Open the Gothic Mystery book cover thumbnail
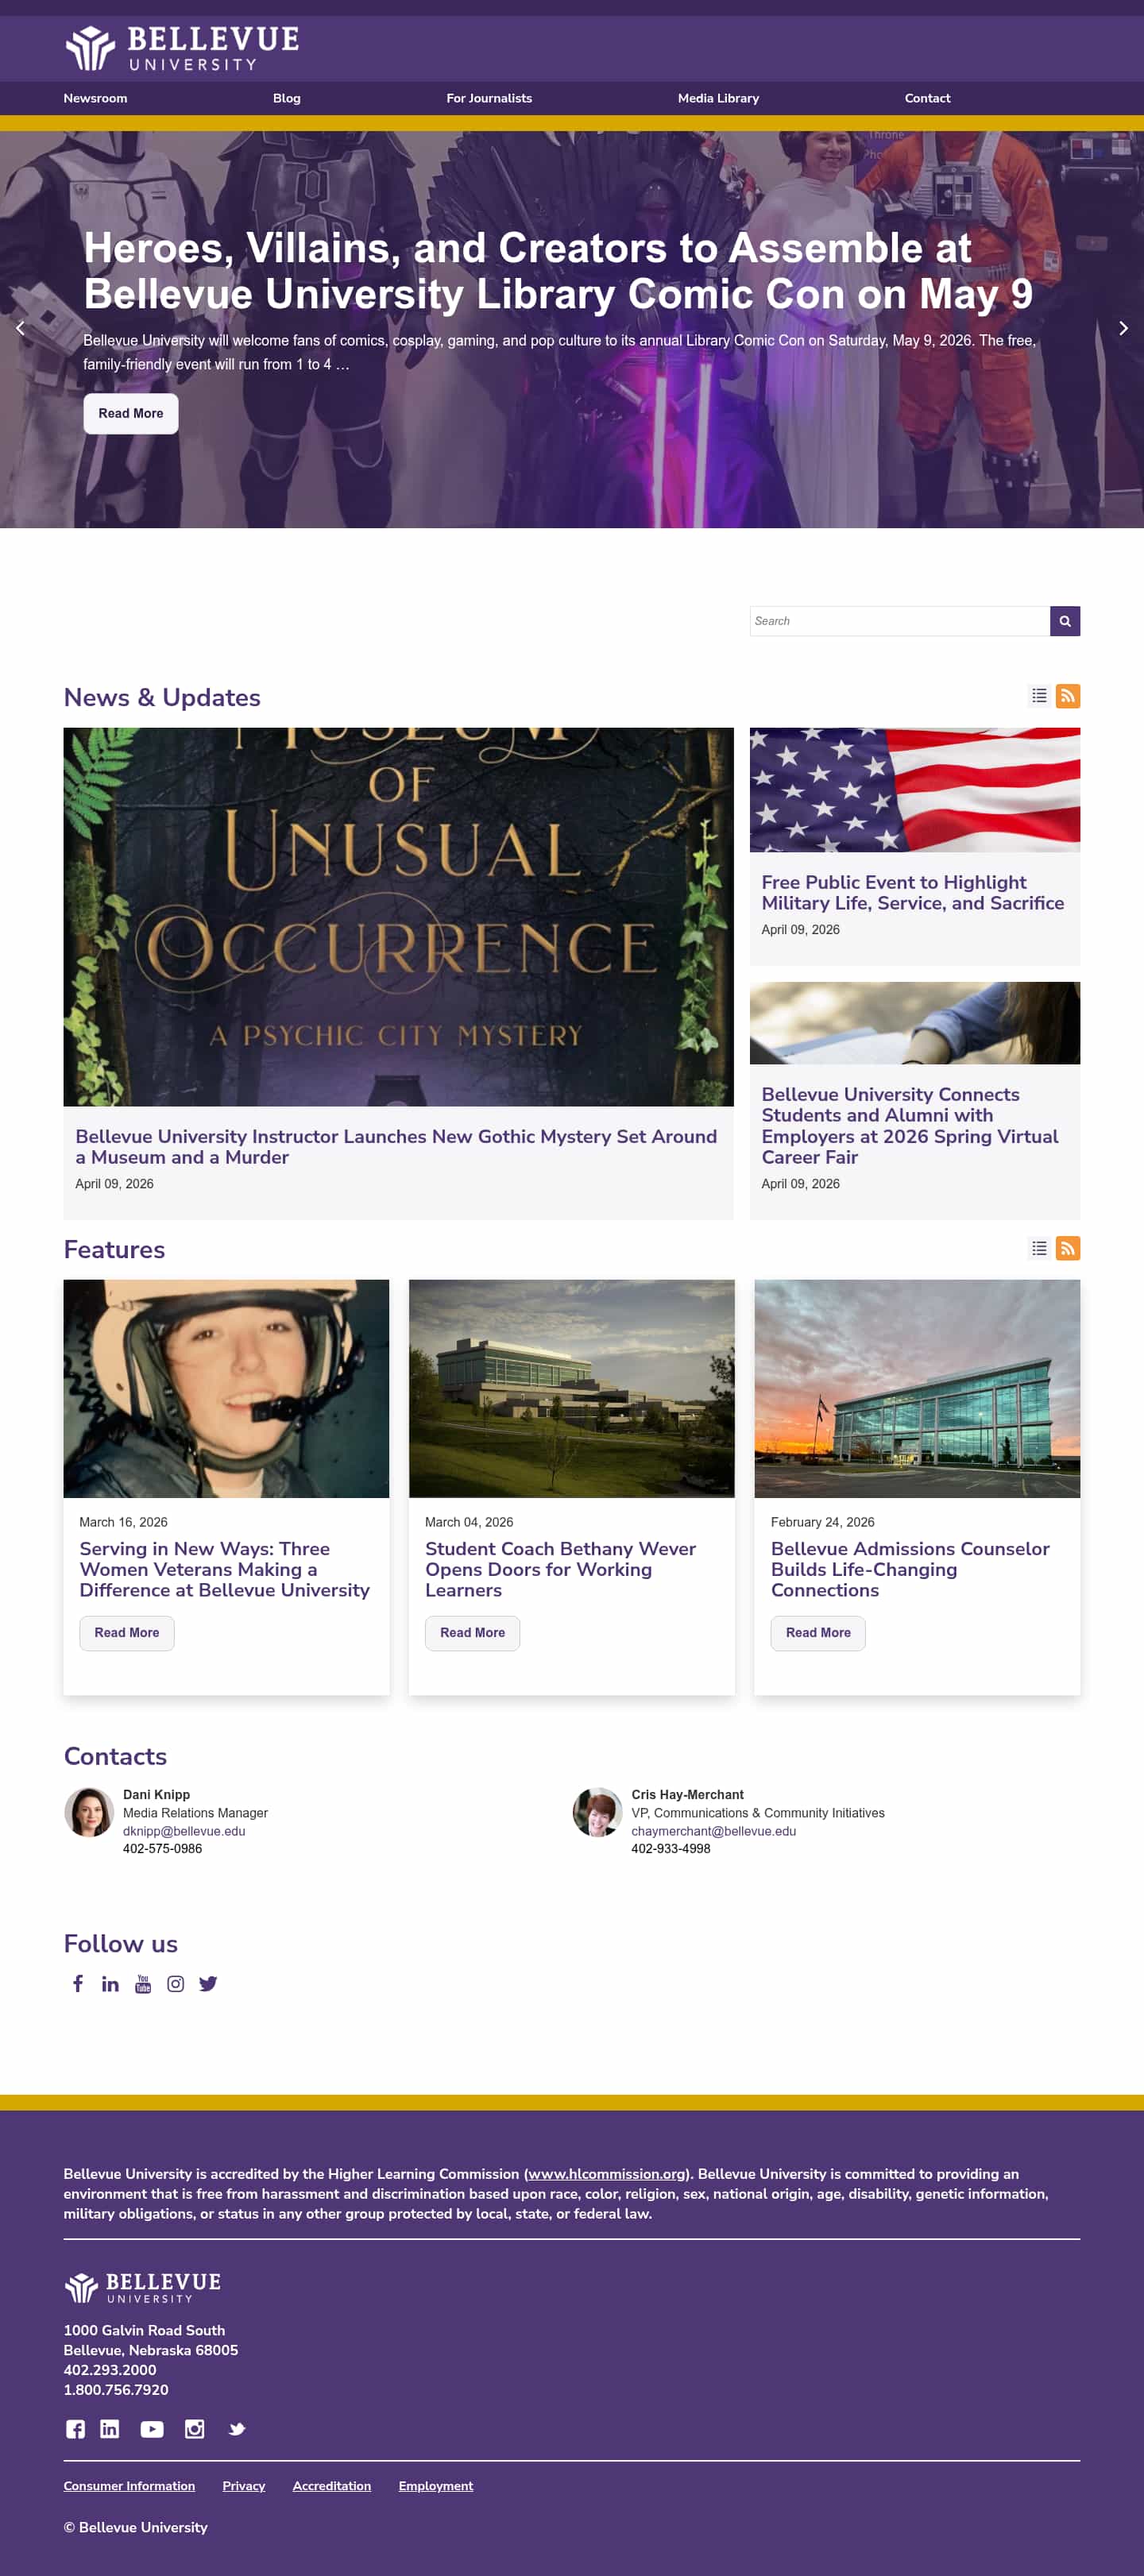1144x2576 pixels. (398, 916)
